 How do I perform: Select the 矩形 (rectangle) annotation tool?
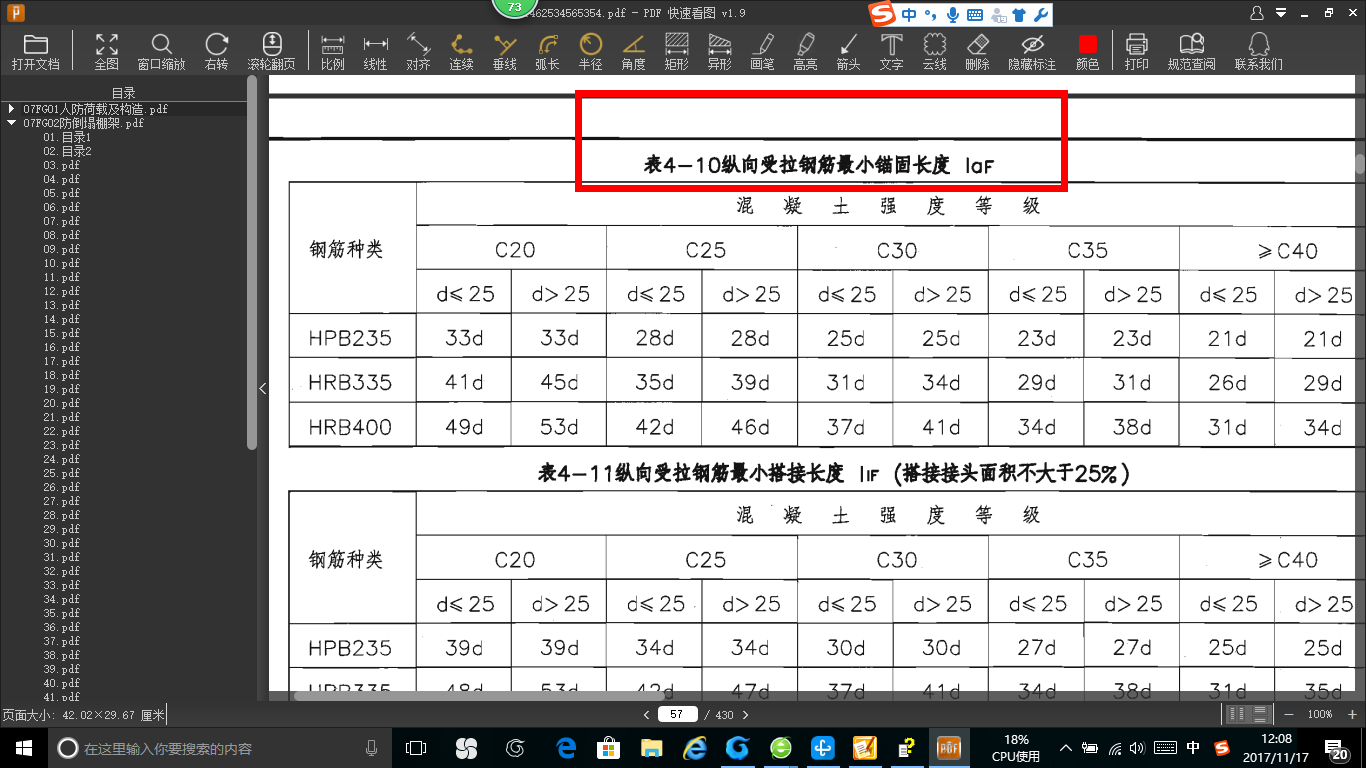coord(676,50)
